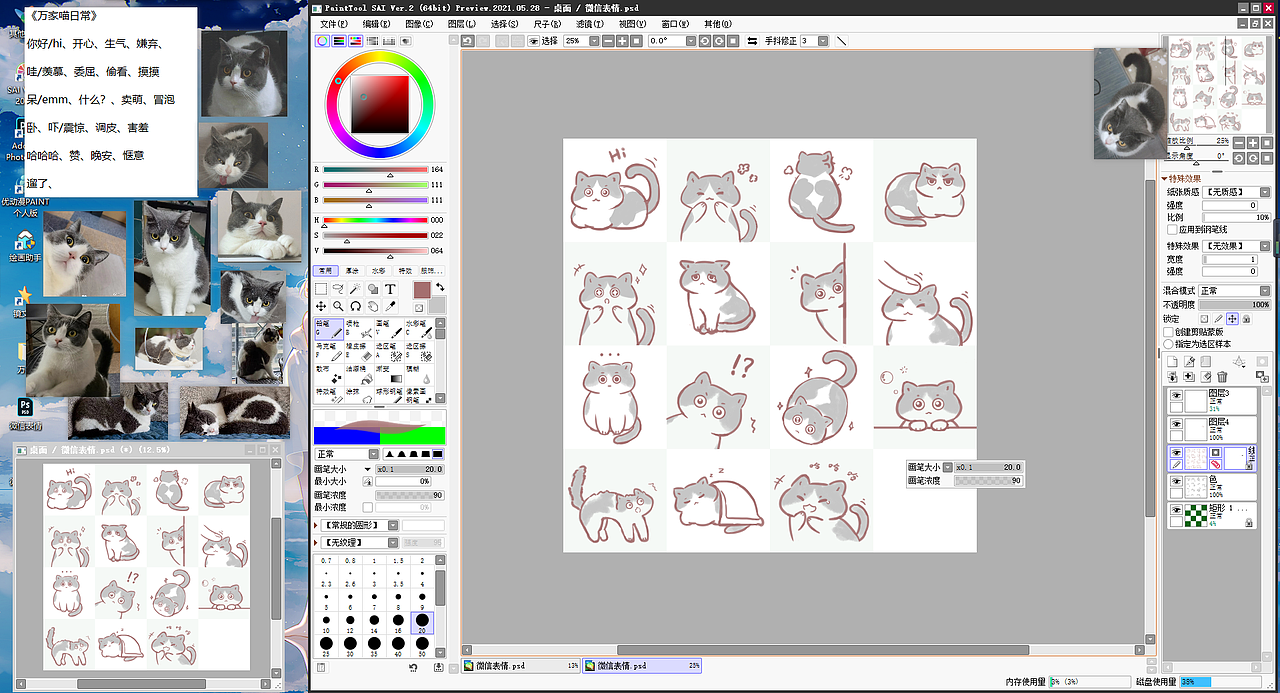1280x693 pixels.
Task: Flip canvas view horizontally icon
Action: [752, 41]
